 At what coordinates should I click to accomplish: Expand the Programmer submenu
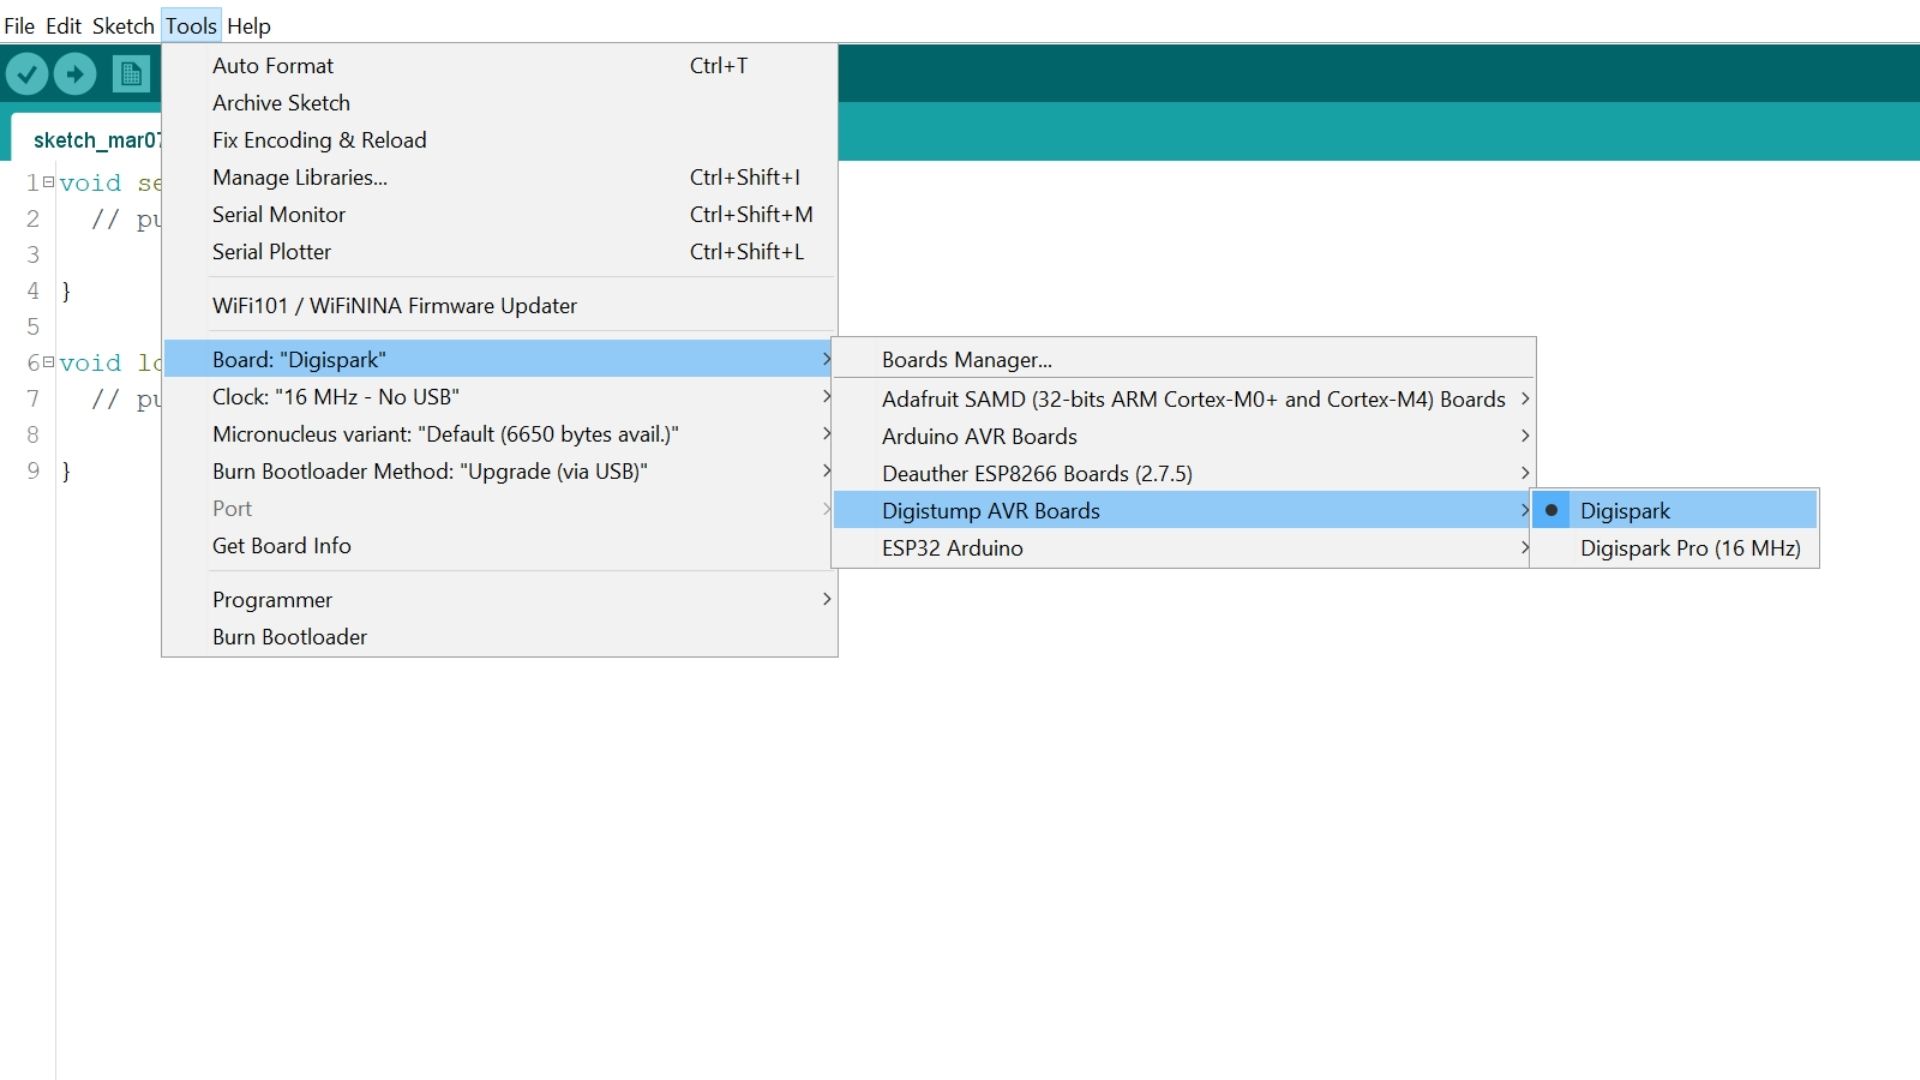pyautogui.click(x=499, y=600)
